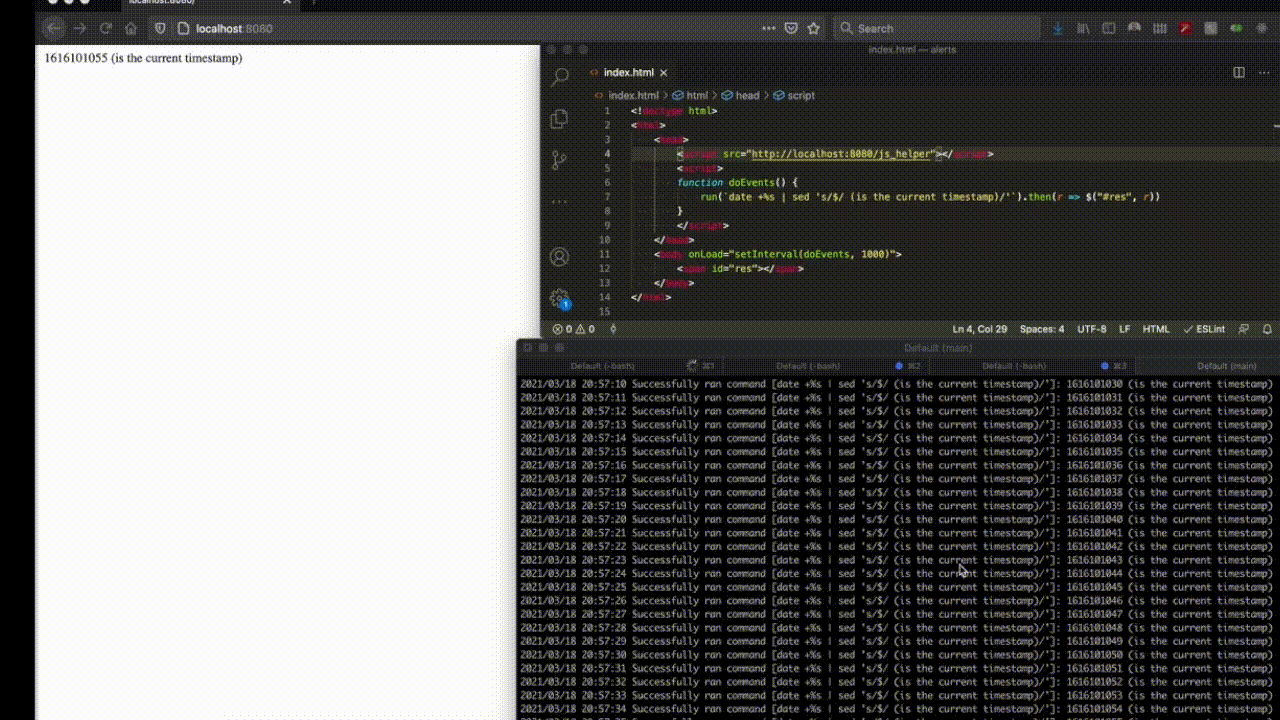Select the index.html editor tab
This screenshot has height=720, width=1280.
tap(628, 72)
